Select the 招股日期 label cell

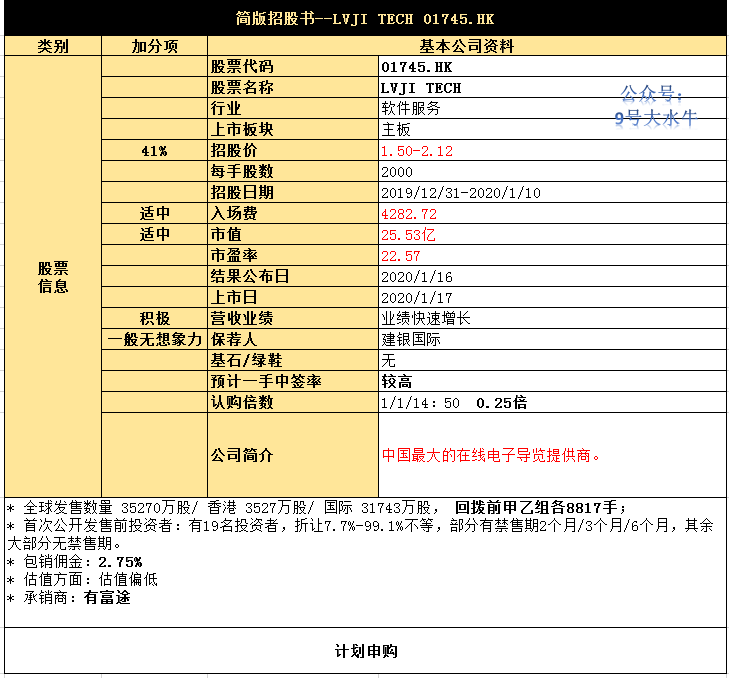tap(293, 193)
